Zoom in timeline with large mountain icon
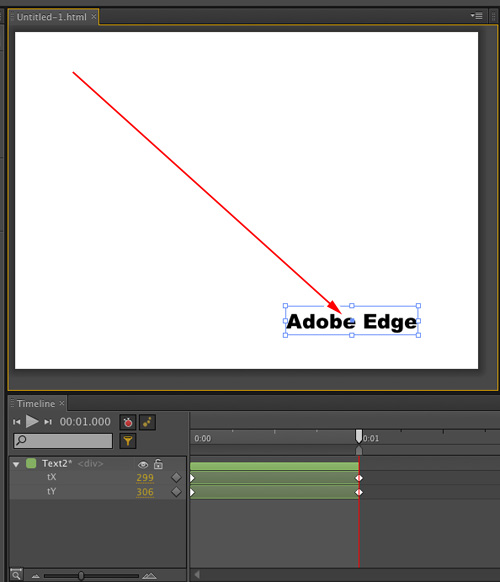The width and height of the screenshot is (500, 582). click(149, 576)
